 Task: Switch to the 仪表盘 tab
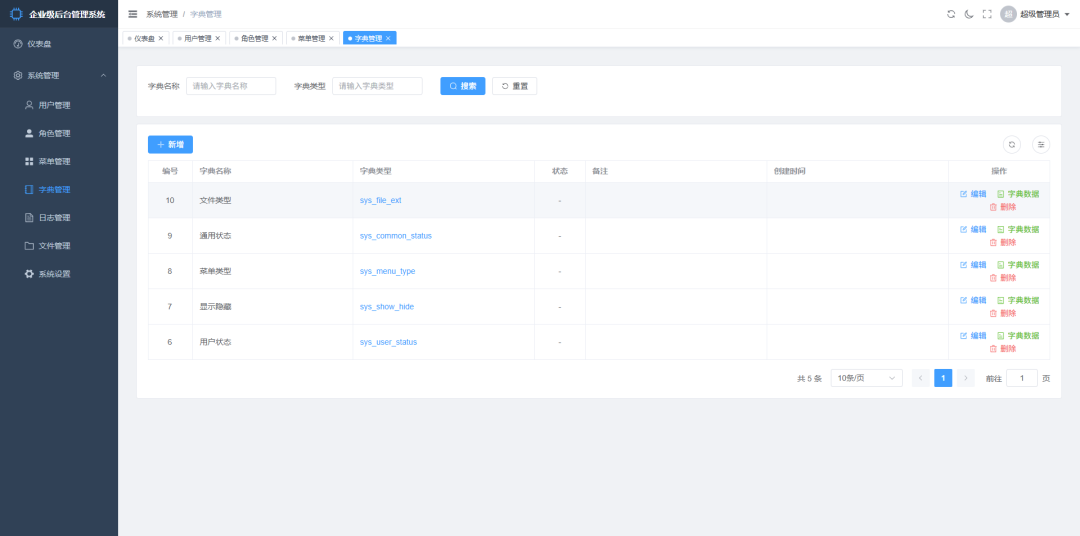144,39
